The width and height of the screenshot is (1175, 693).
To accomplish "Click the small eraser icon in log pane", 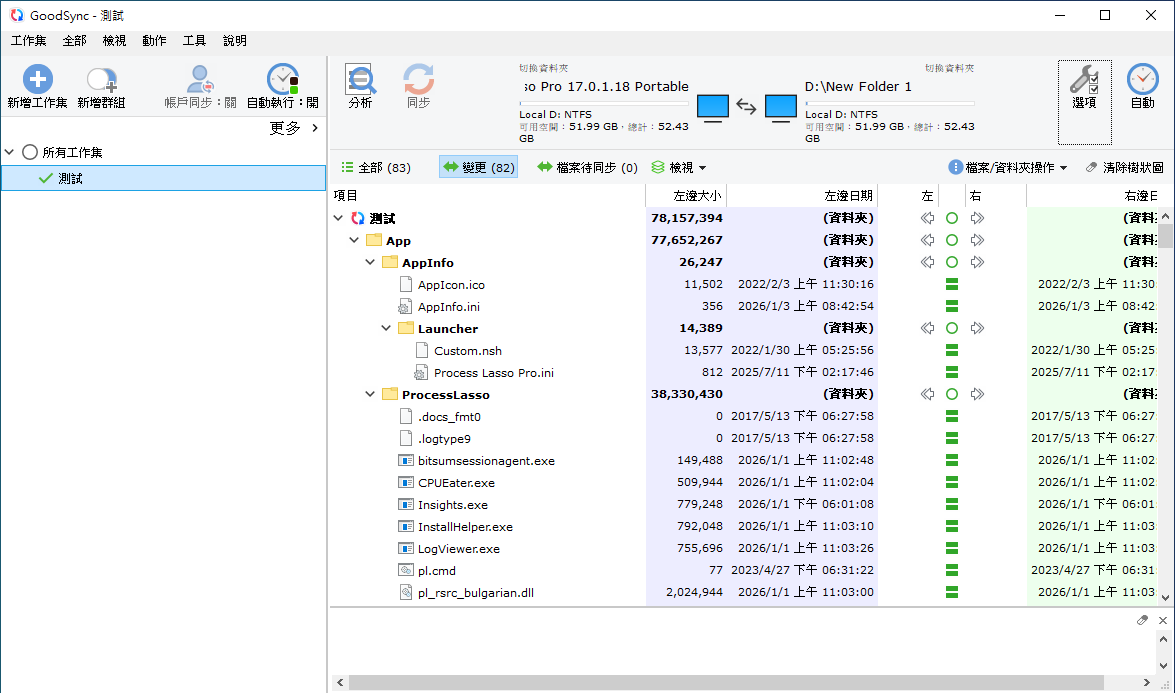I will 1142,620.
